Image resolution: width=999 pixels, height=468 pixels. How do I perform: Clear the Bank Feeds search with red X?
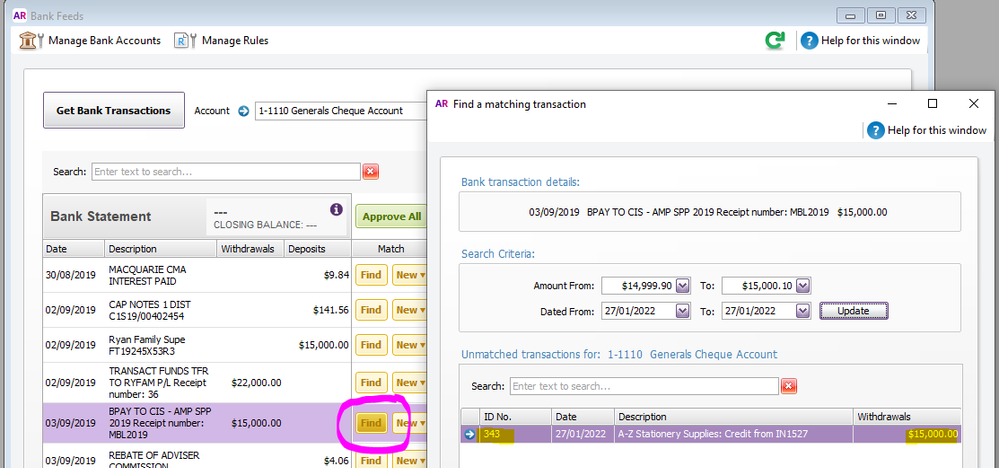click(371, 172)
